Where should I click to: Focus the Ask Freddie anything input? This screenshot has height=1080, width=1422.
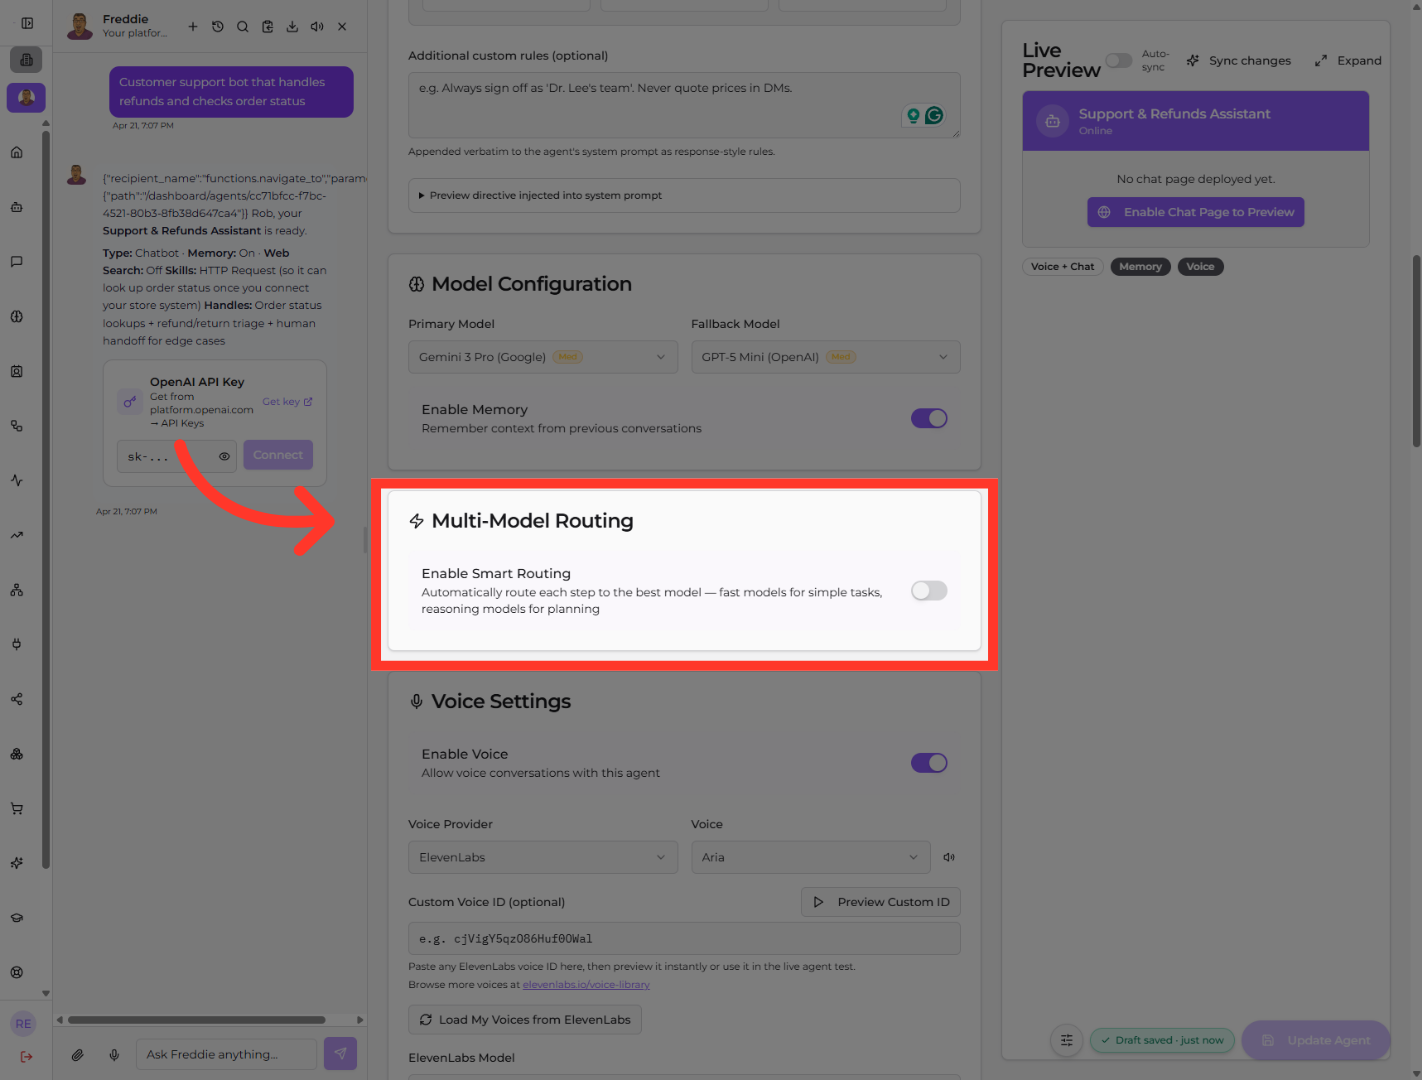pos(226,1054)
